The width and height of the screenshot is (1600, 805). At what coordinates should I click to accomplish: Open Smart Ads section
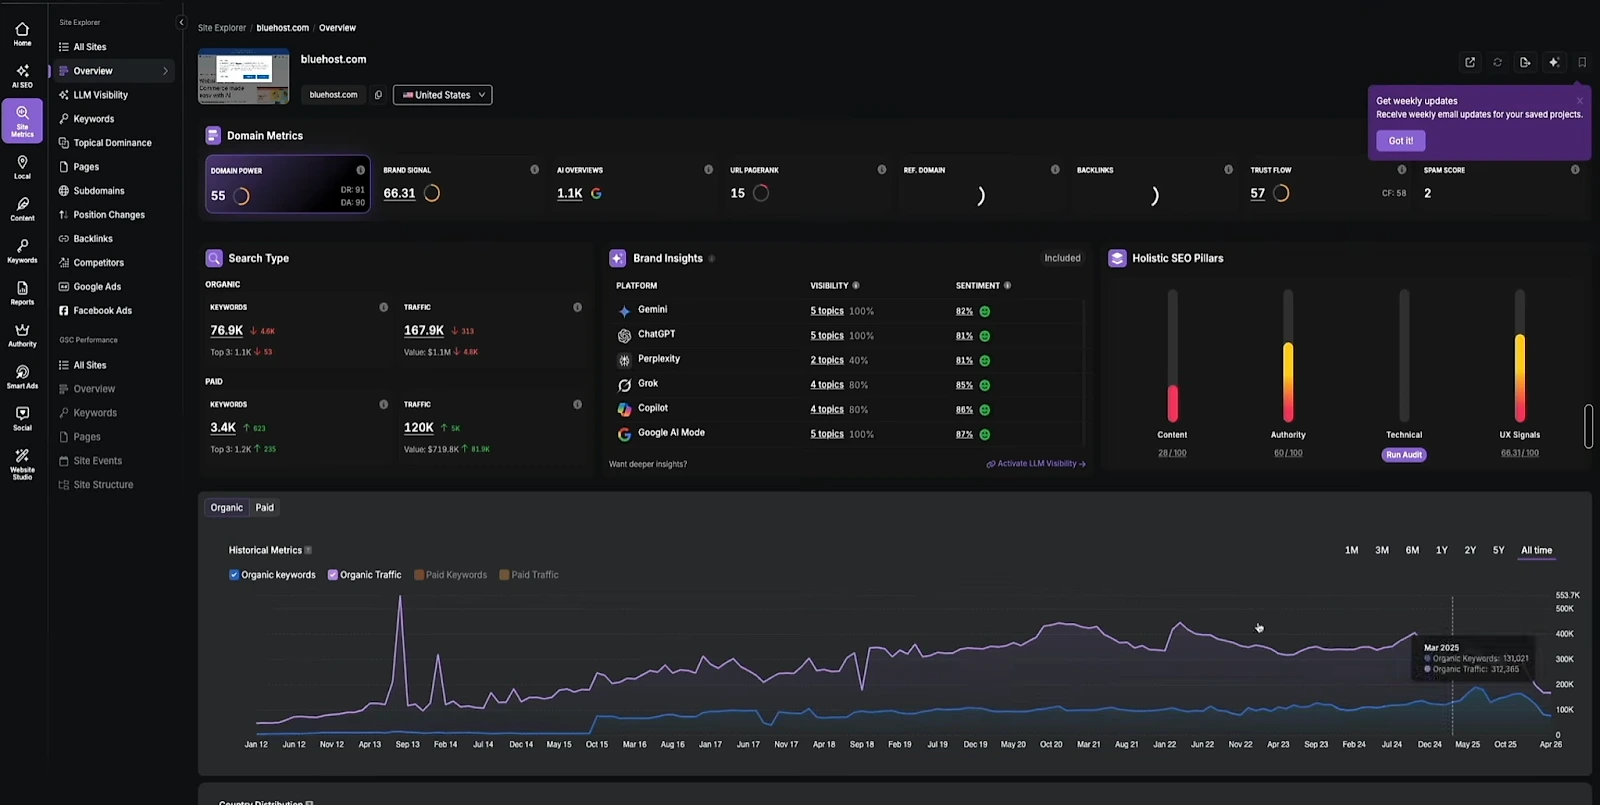(x=22, y=377)
